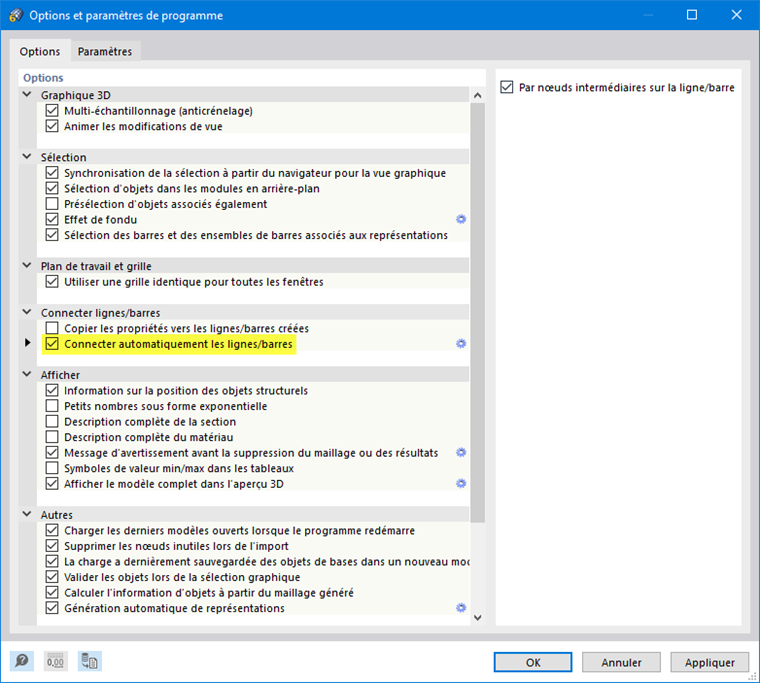Collapse the Sélection section
The image size is (760, 683).
click(27, 157)
